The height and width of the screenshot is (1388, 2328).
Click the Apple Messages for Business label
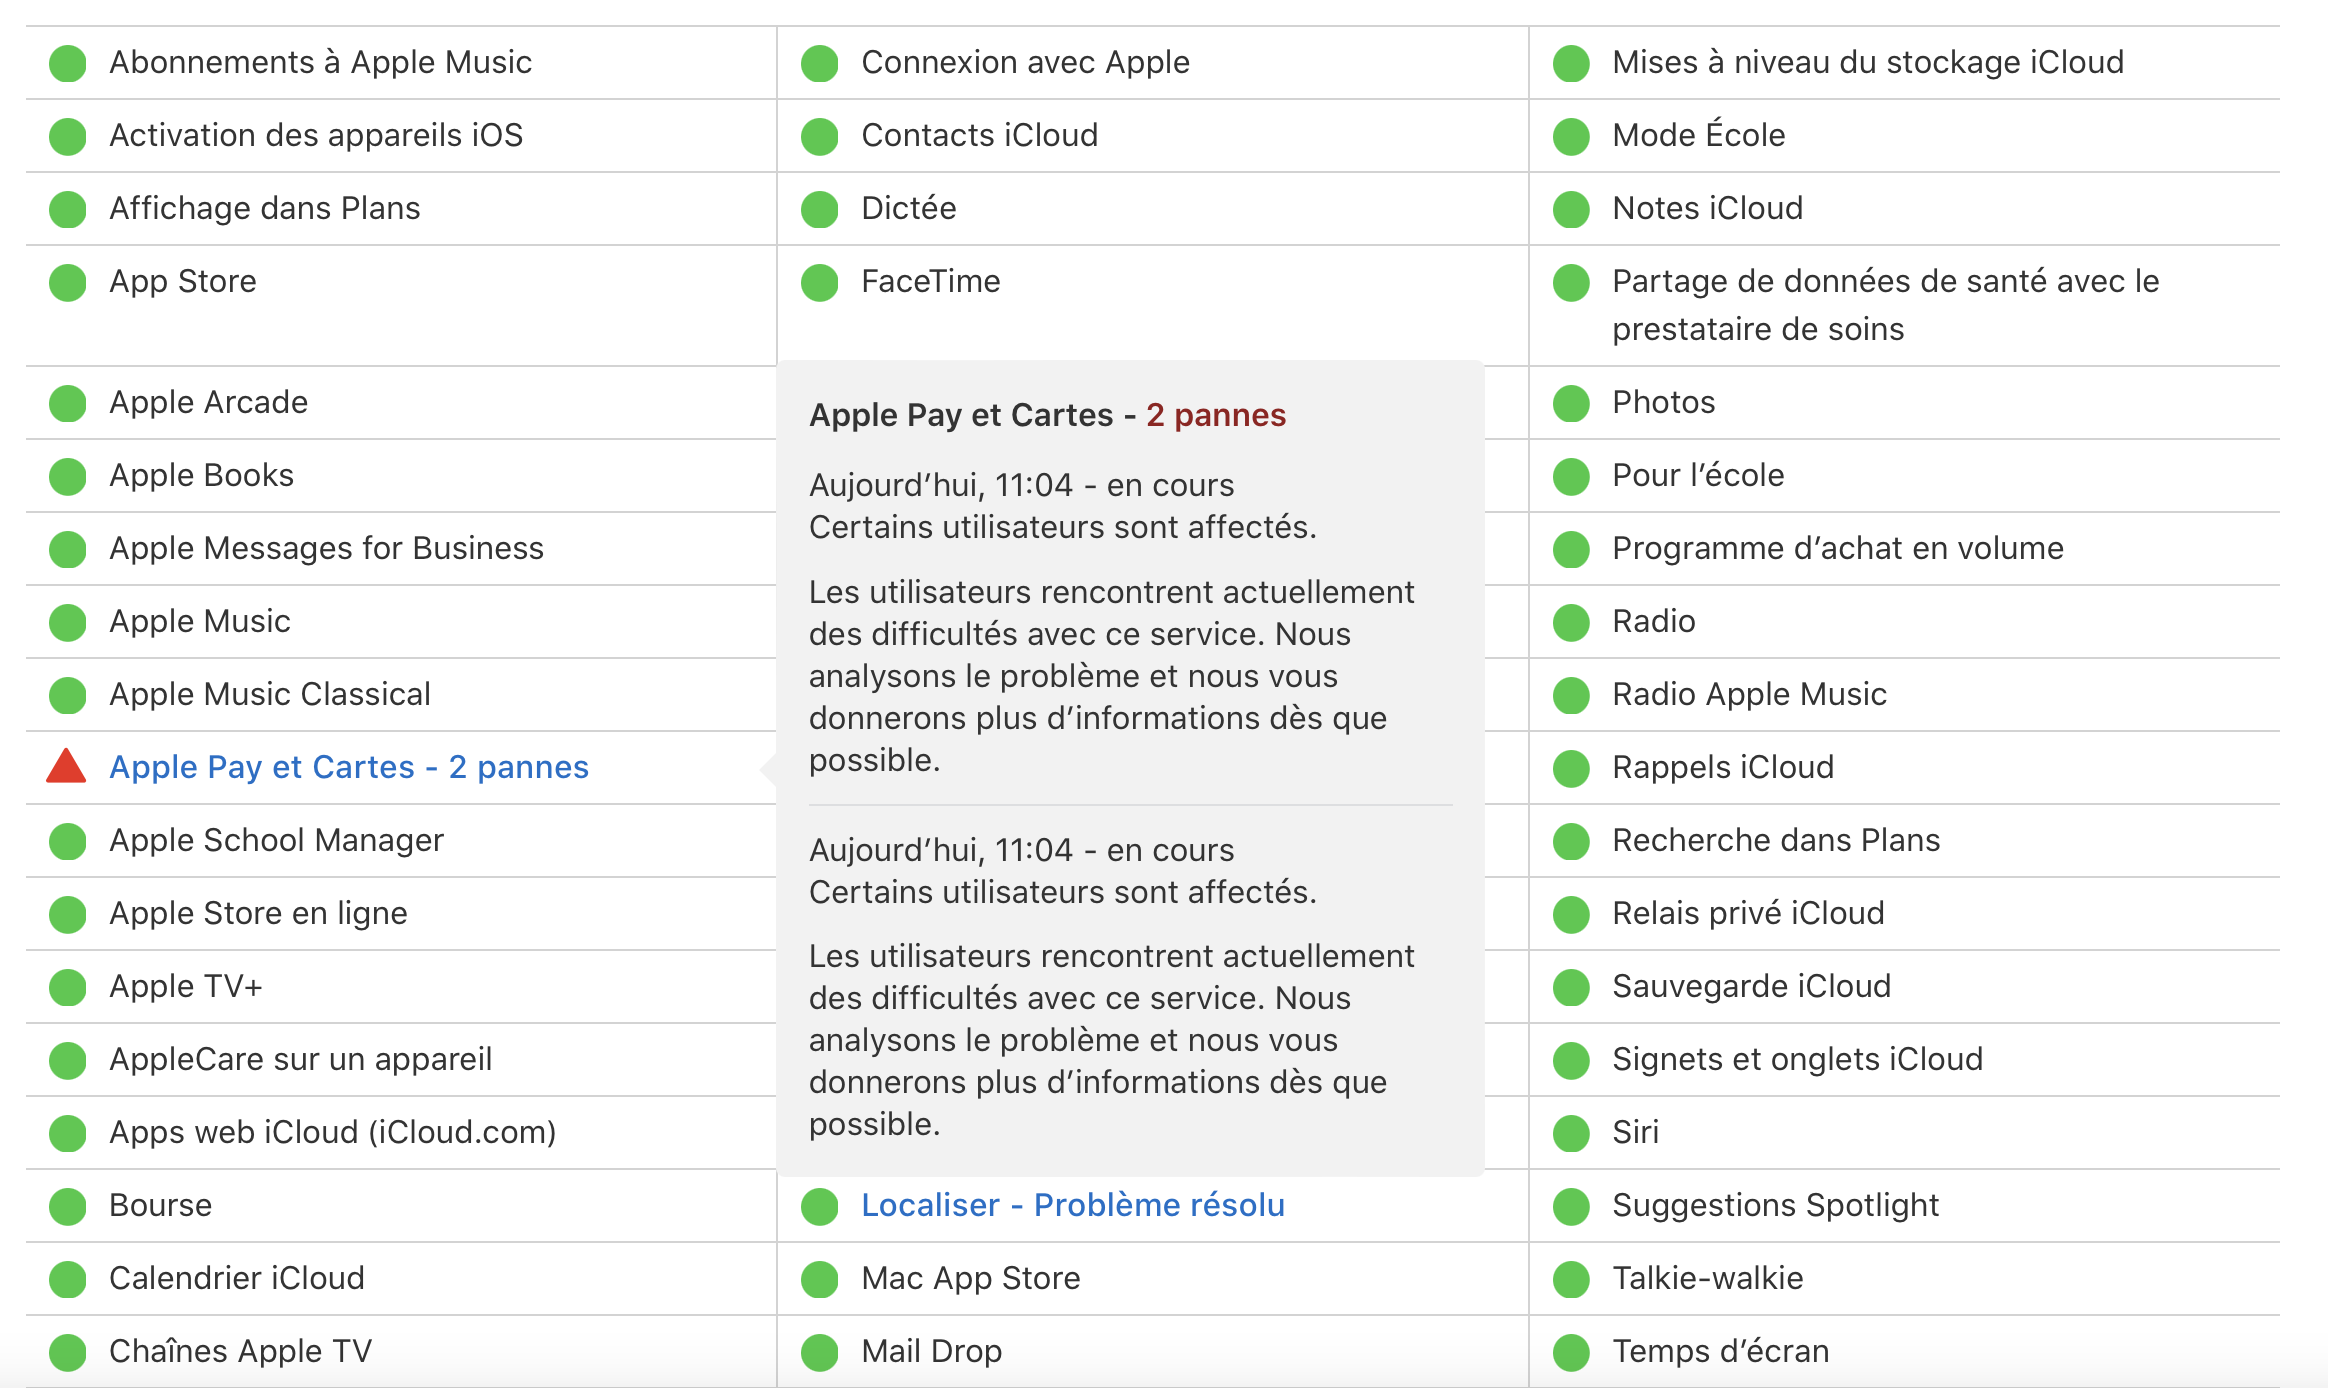click(x=326, y=548)
